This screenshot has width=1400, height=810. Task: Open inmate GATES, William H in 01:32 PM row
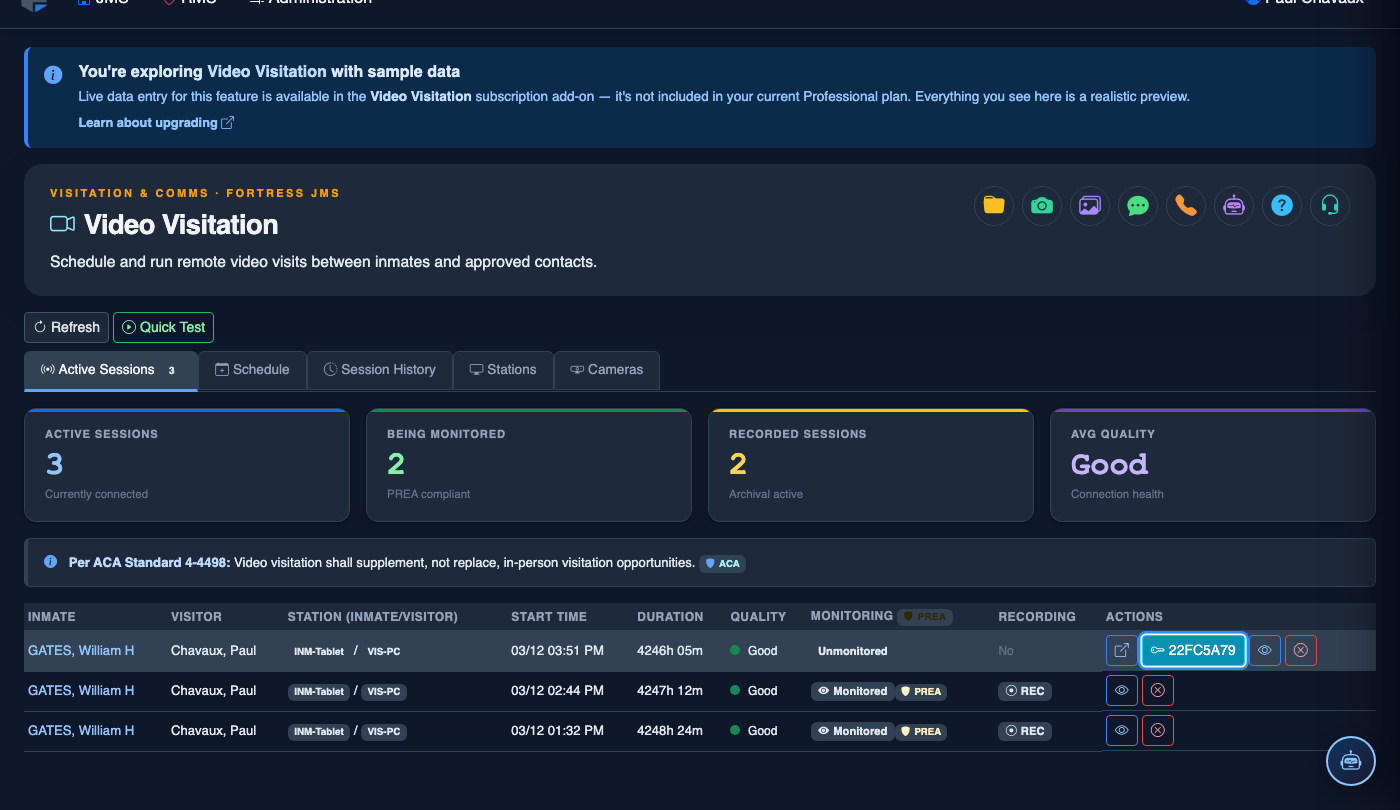point(81,730)
